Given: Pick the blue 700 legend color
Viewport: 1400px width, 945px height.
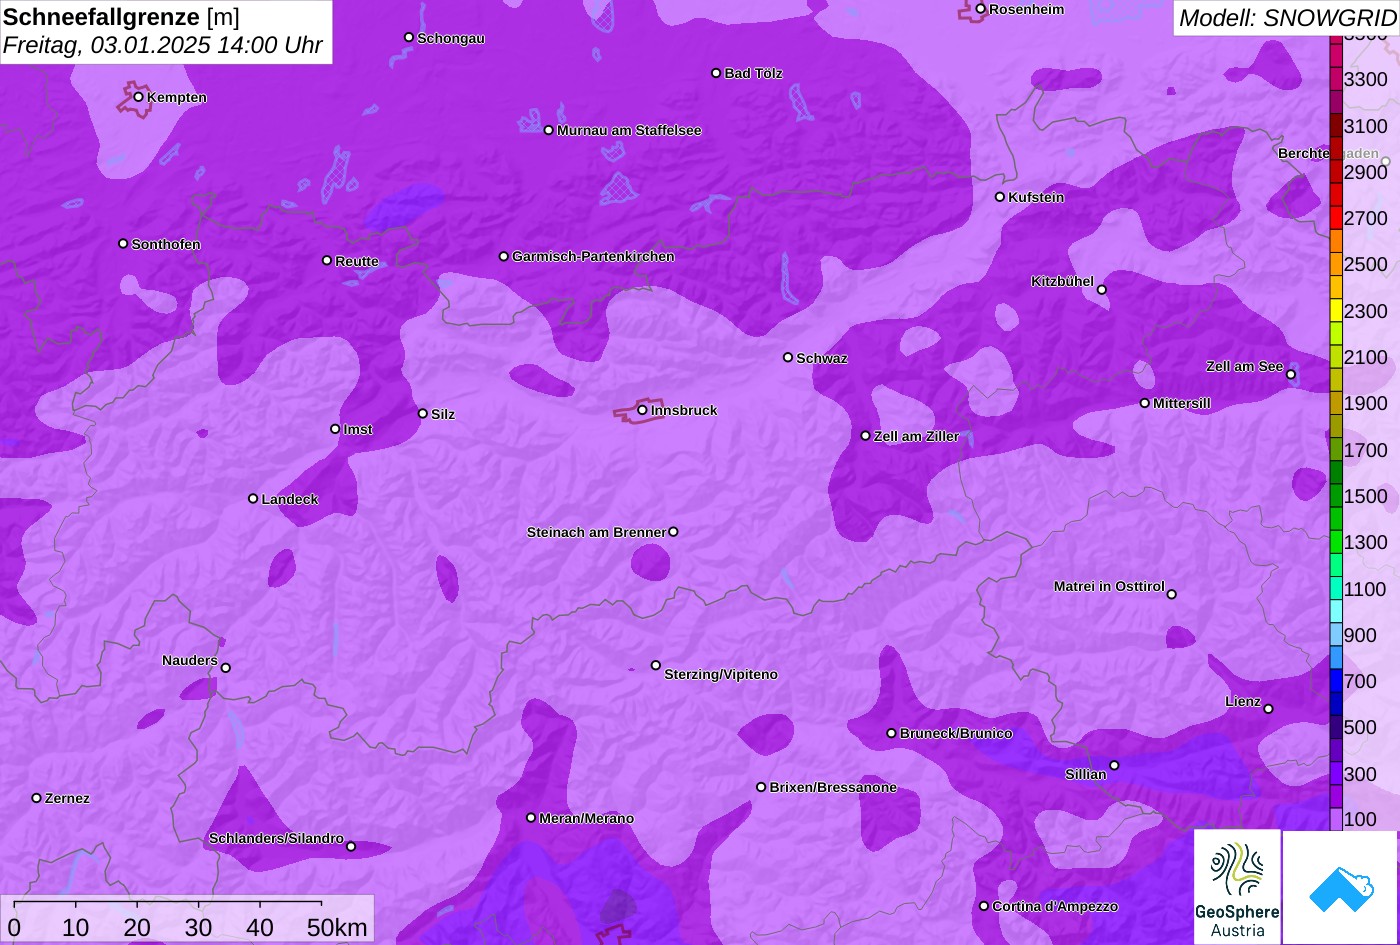Looking at the screenshot, I should click(x=1336, y=681).
